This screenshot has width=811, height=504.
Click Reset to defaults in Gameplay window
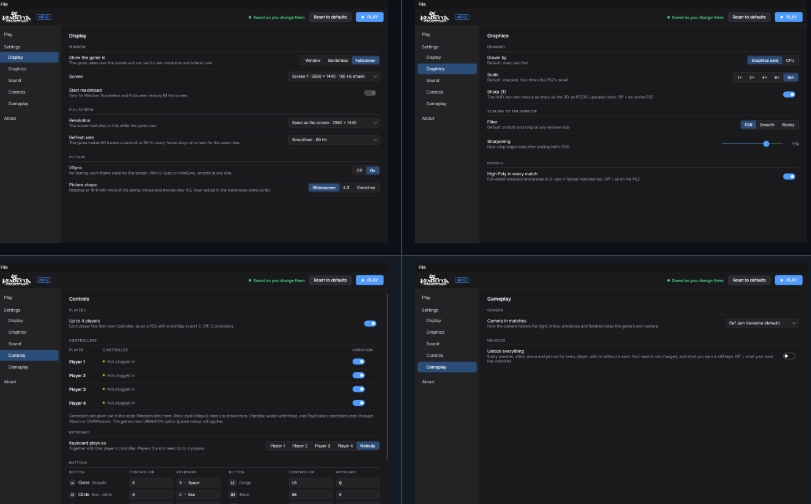749,280
